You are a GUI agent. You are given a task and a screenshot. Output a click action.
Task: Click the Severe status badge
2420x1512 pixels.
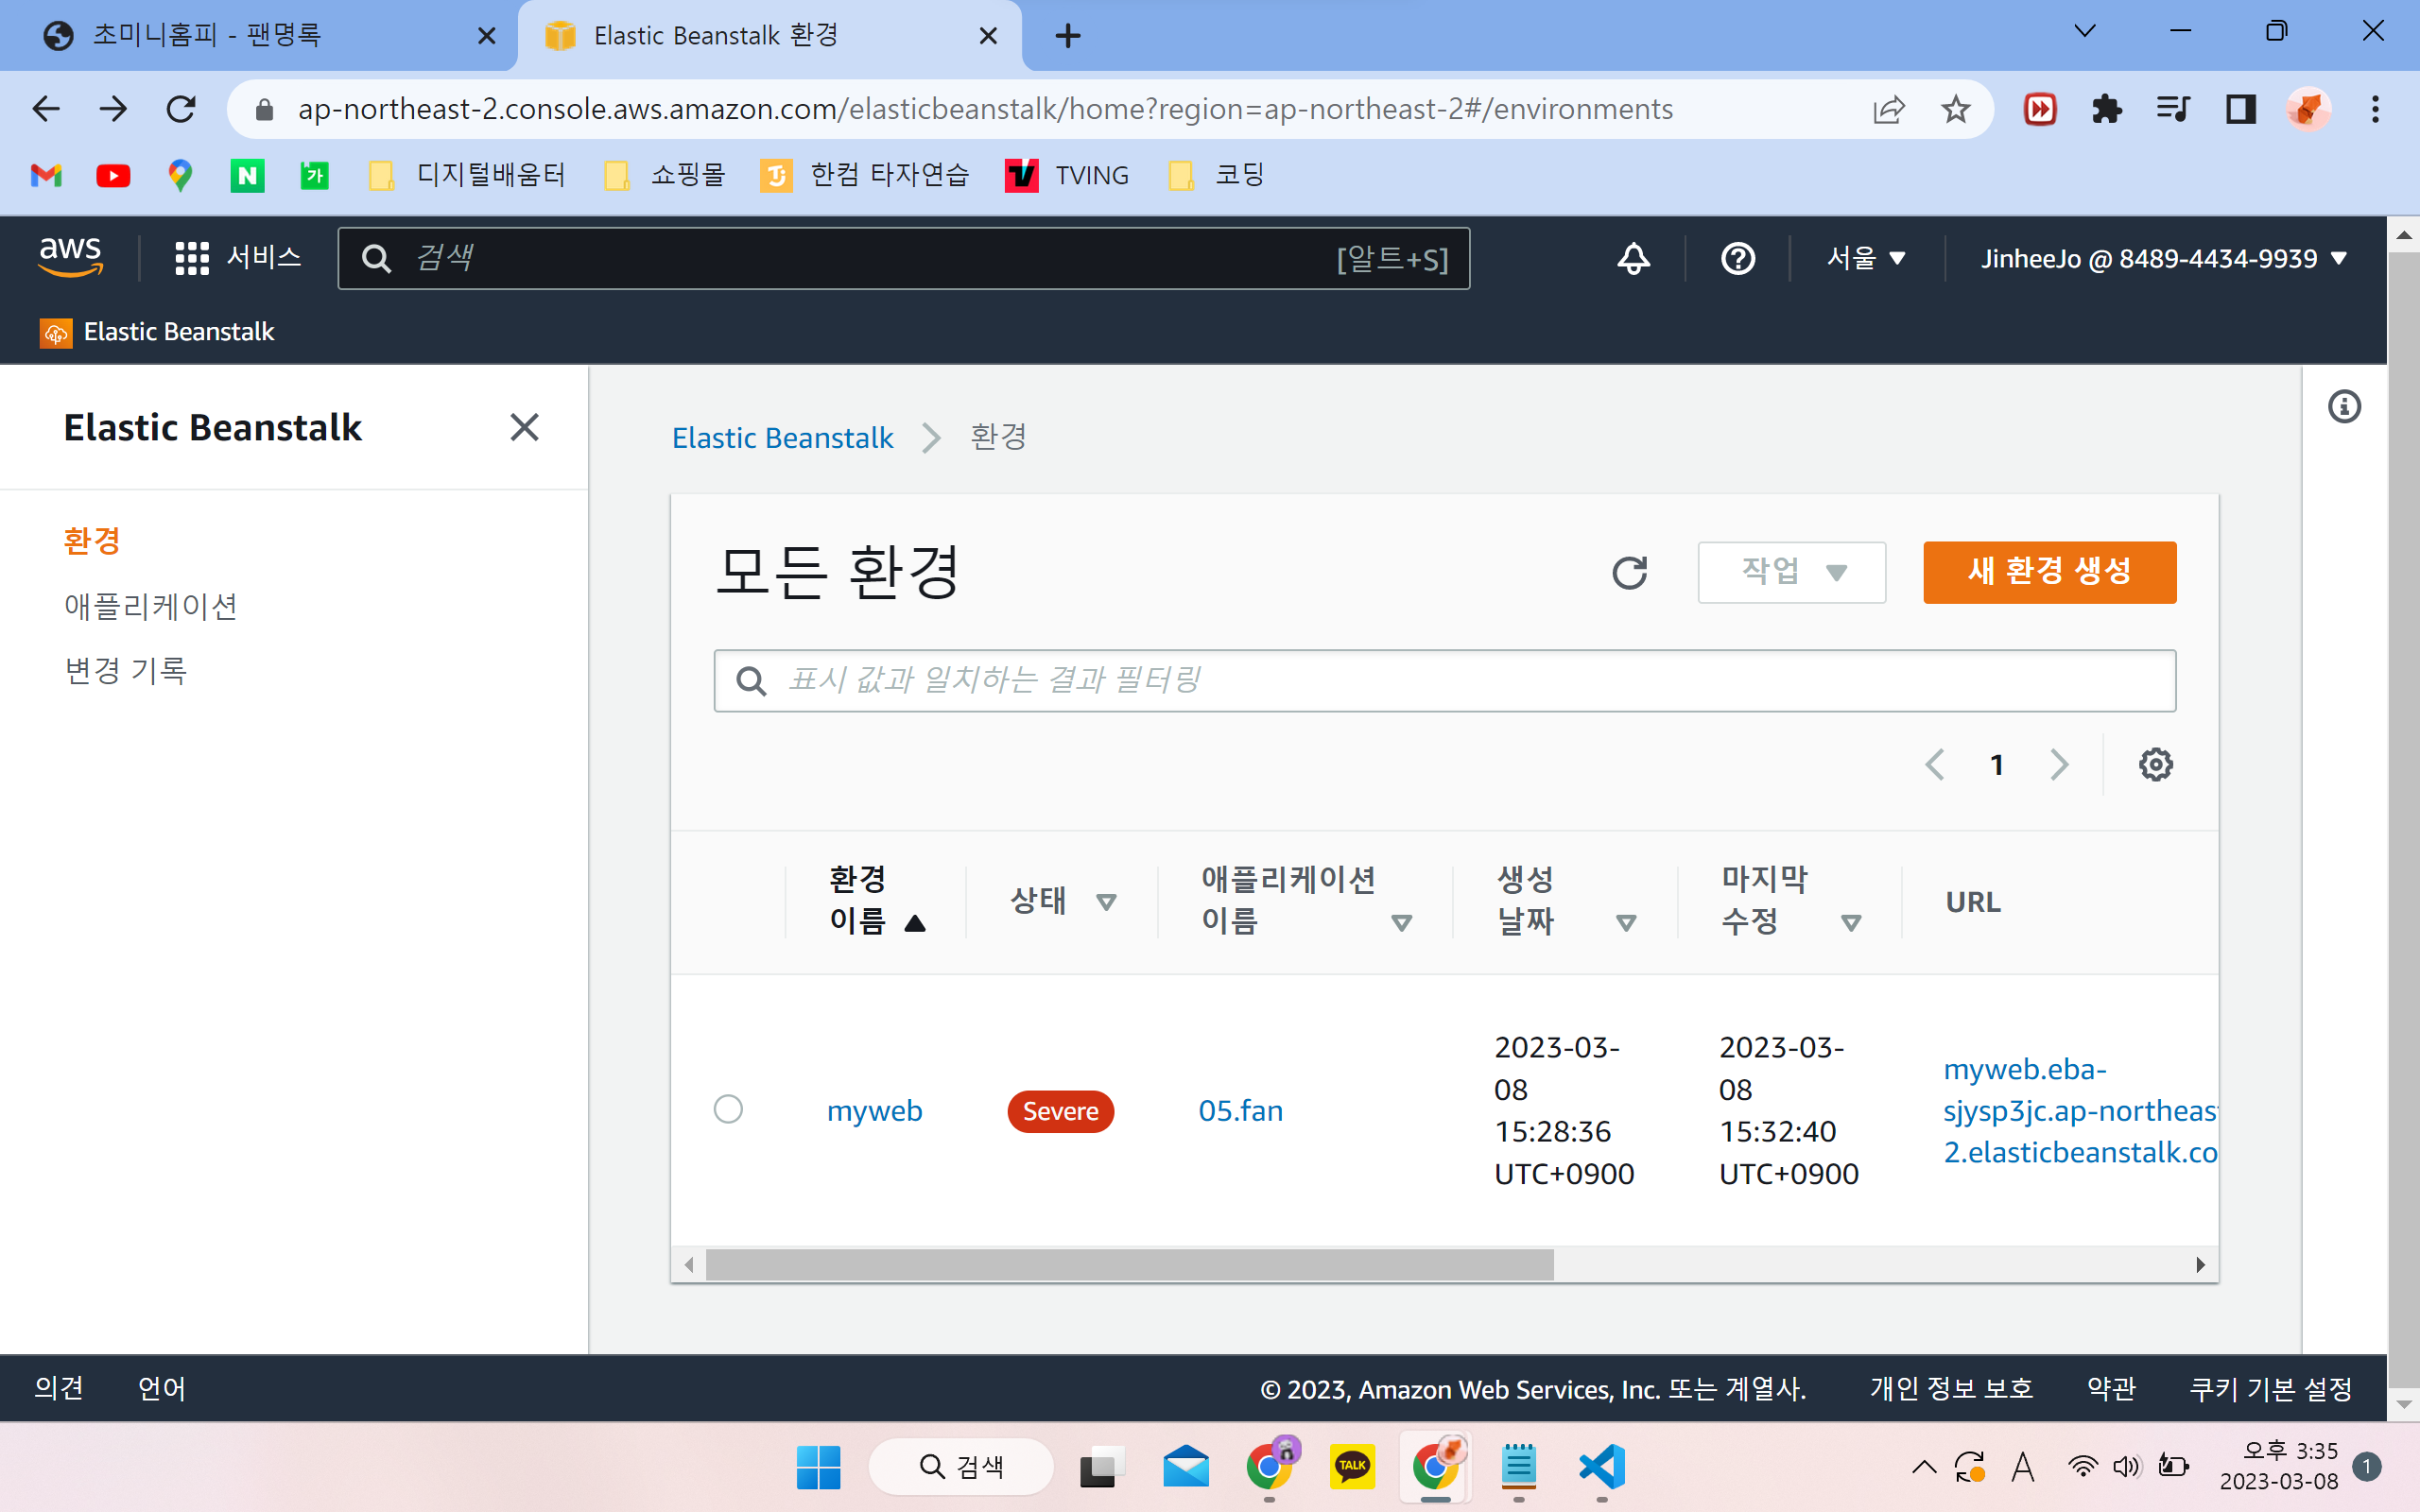point(1060,1111)
